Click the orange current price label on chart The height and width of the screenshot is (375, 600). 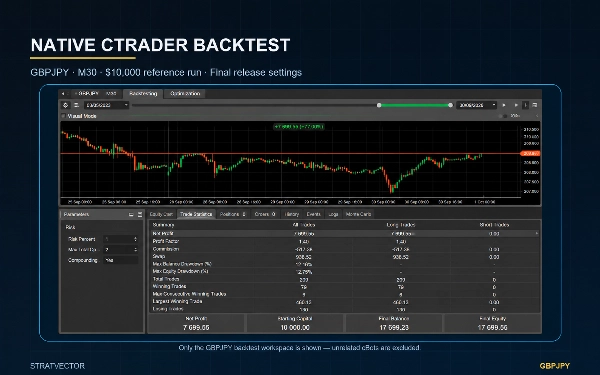pos(530,153)
